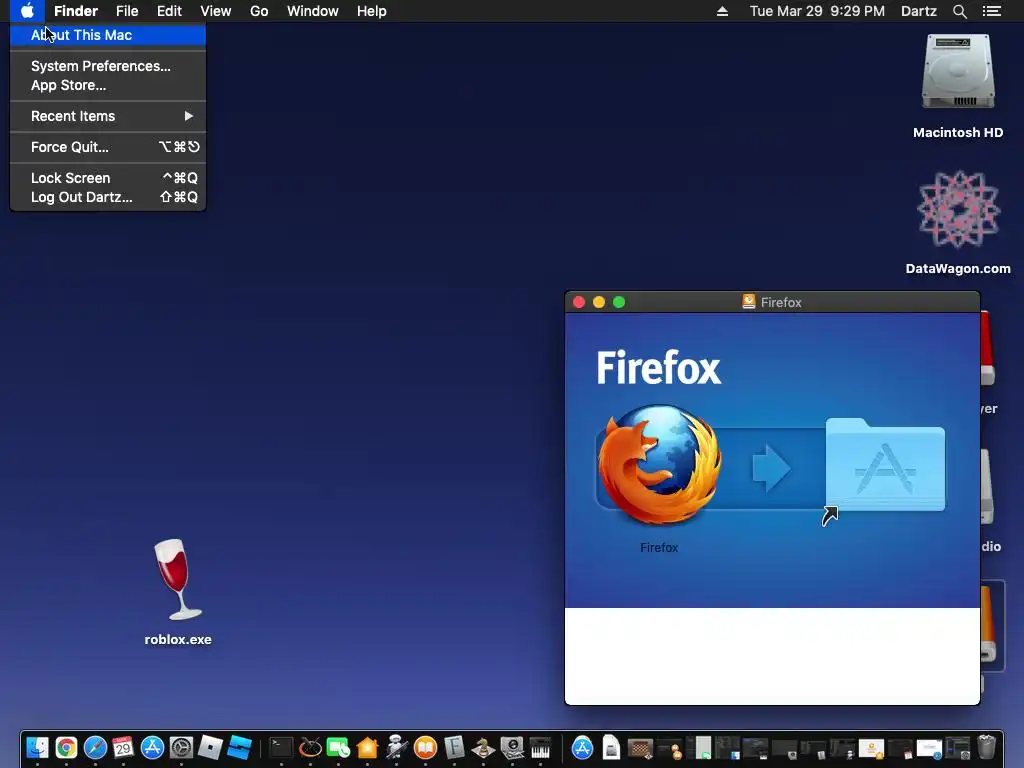The width and height of the screenshot is (1024, 768).
Task: Open the File menu
Action: tap(127, 11)
